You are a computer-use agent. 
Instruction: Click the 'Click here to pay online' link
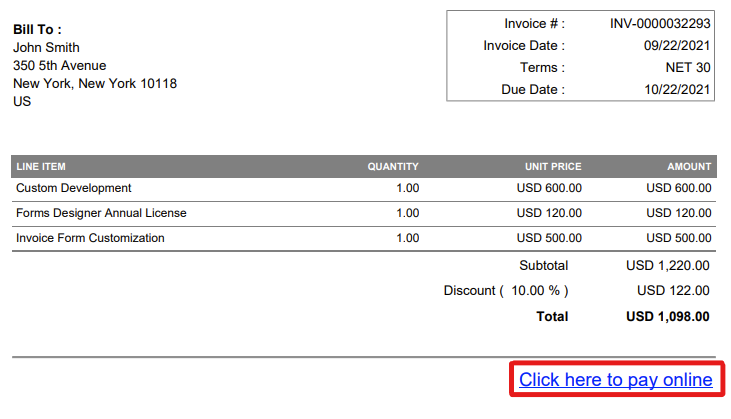615,380
